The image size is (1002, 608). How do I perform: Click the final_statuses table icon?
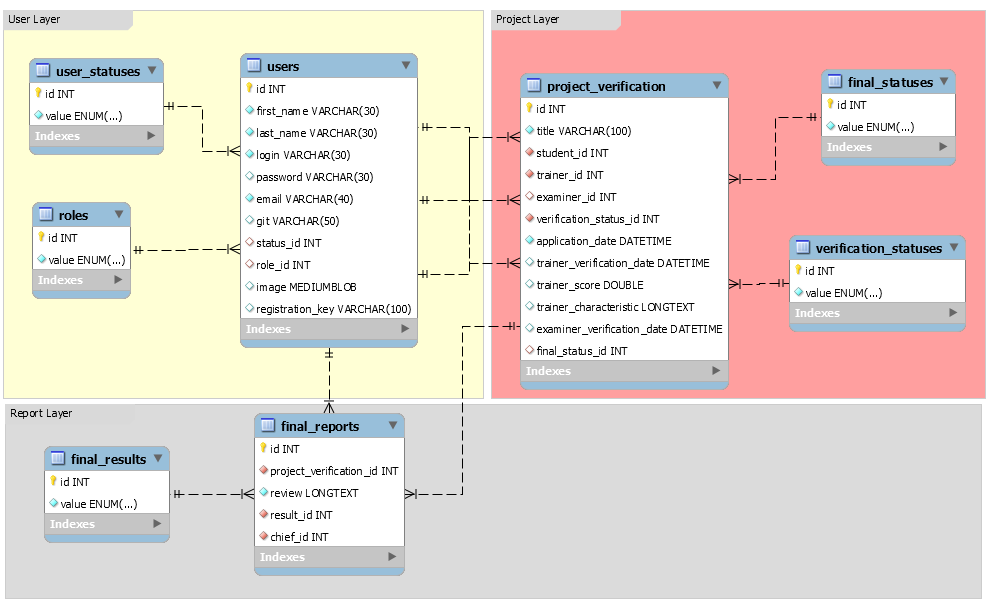click(x=835, y=81)
